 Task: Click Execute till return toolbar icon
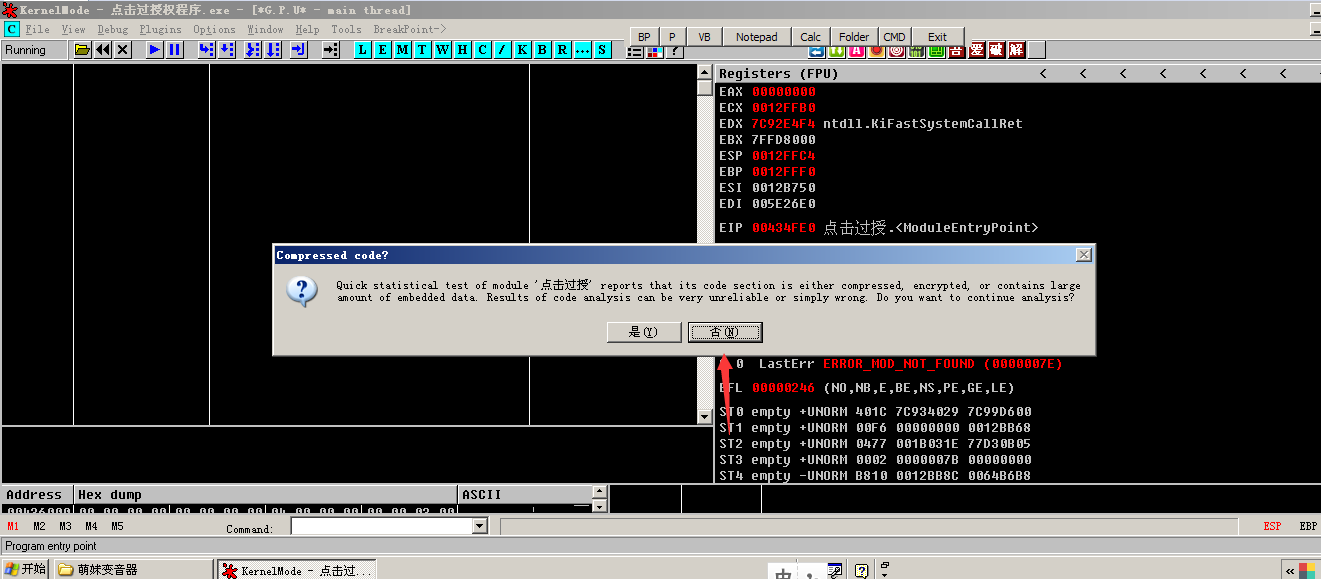299,50
